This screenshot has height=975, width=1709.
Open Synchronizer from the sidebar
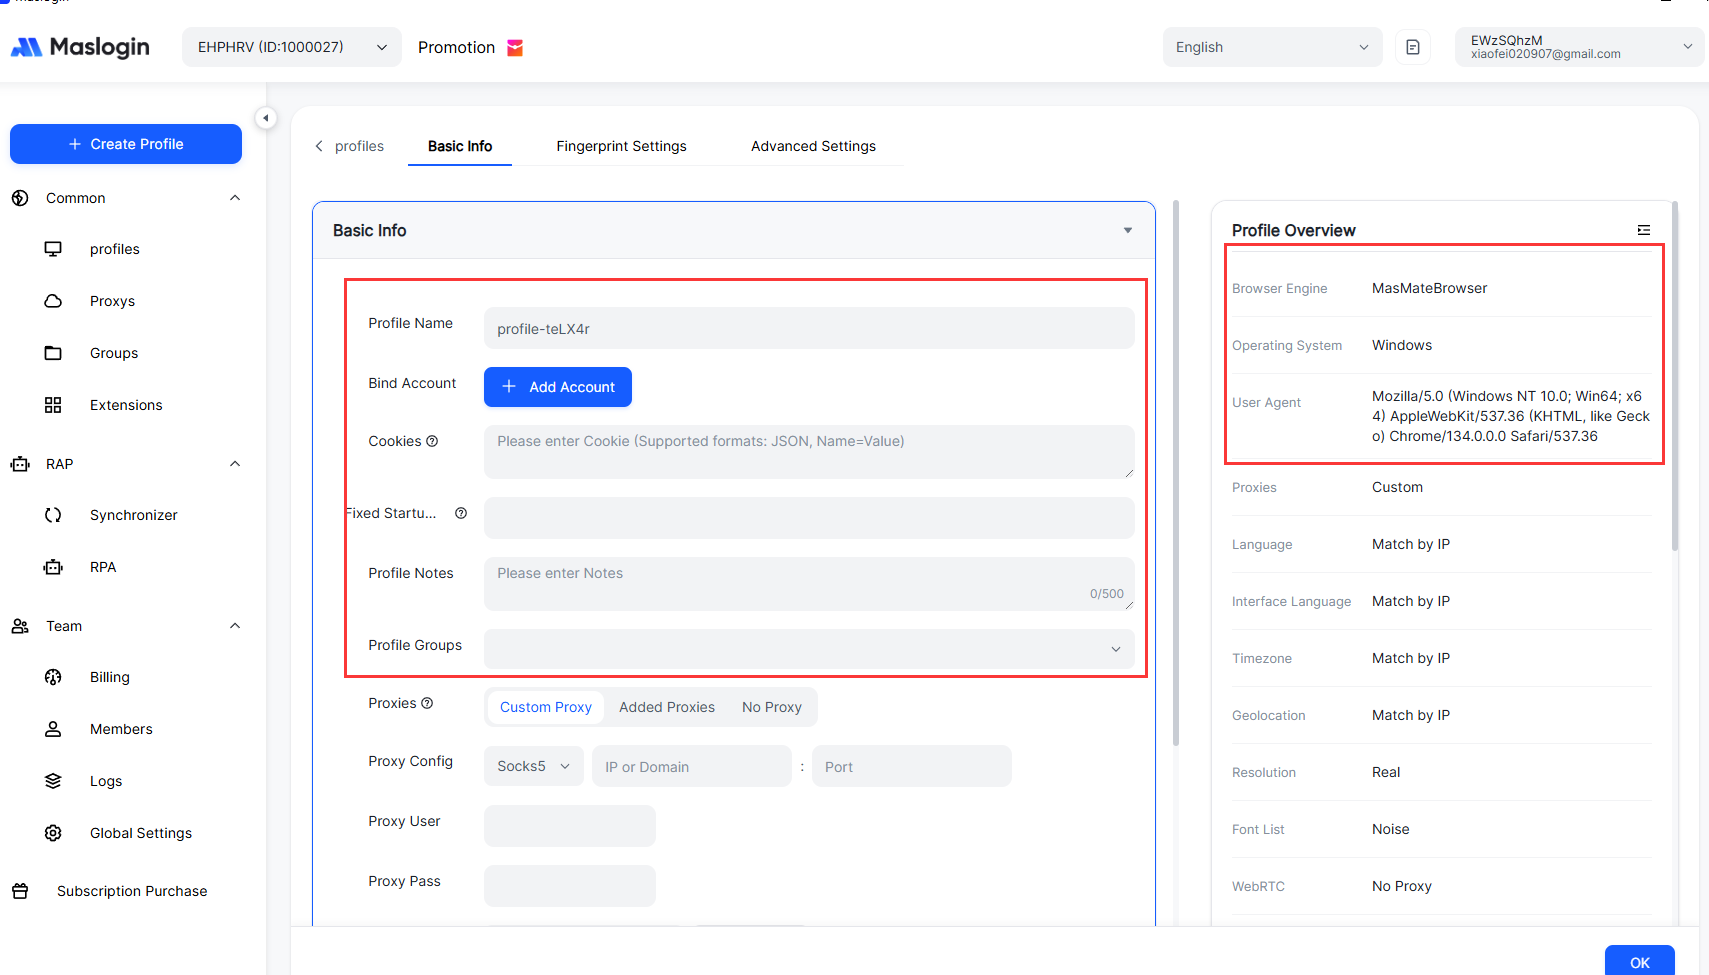pyautogui.click(x=133, y=515)
